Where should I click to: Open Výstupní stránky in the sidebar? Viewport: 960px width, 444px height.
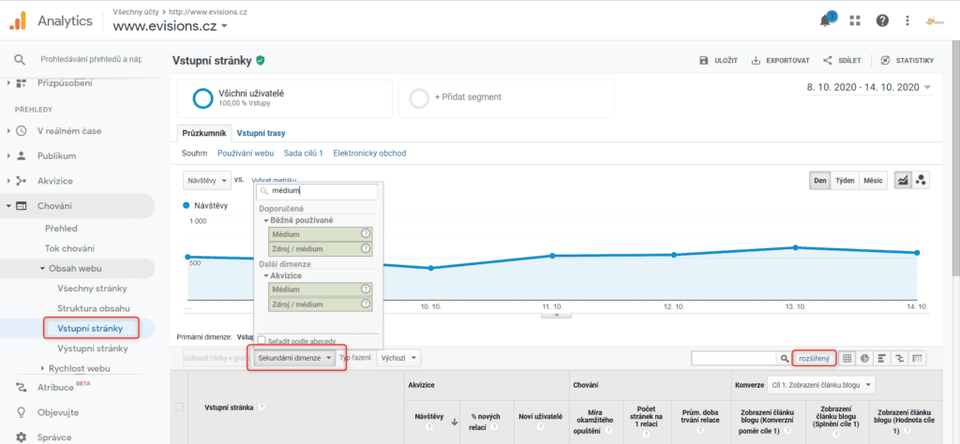[x=92, y=348]
